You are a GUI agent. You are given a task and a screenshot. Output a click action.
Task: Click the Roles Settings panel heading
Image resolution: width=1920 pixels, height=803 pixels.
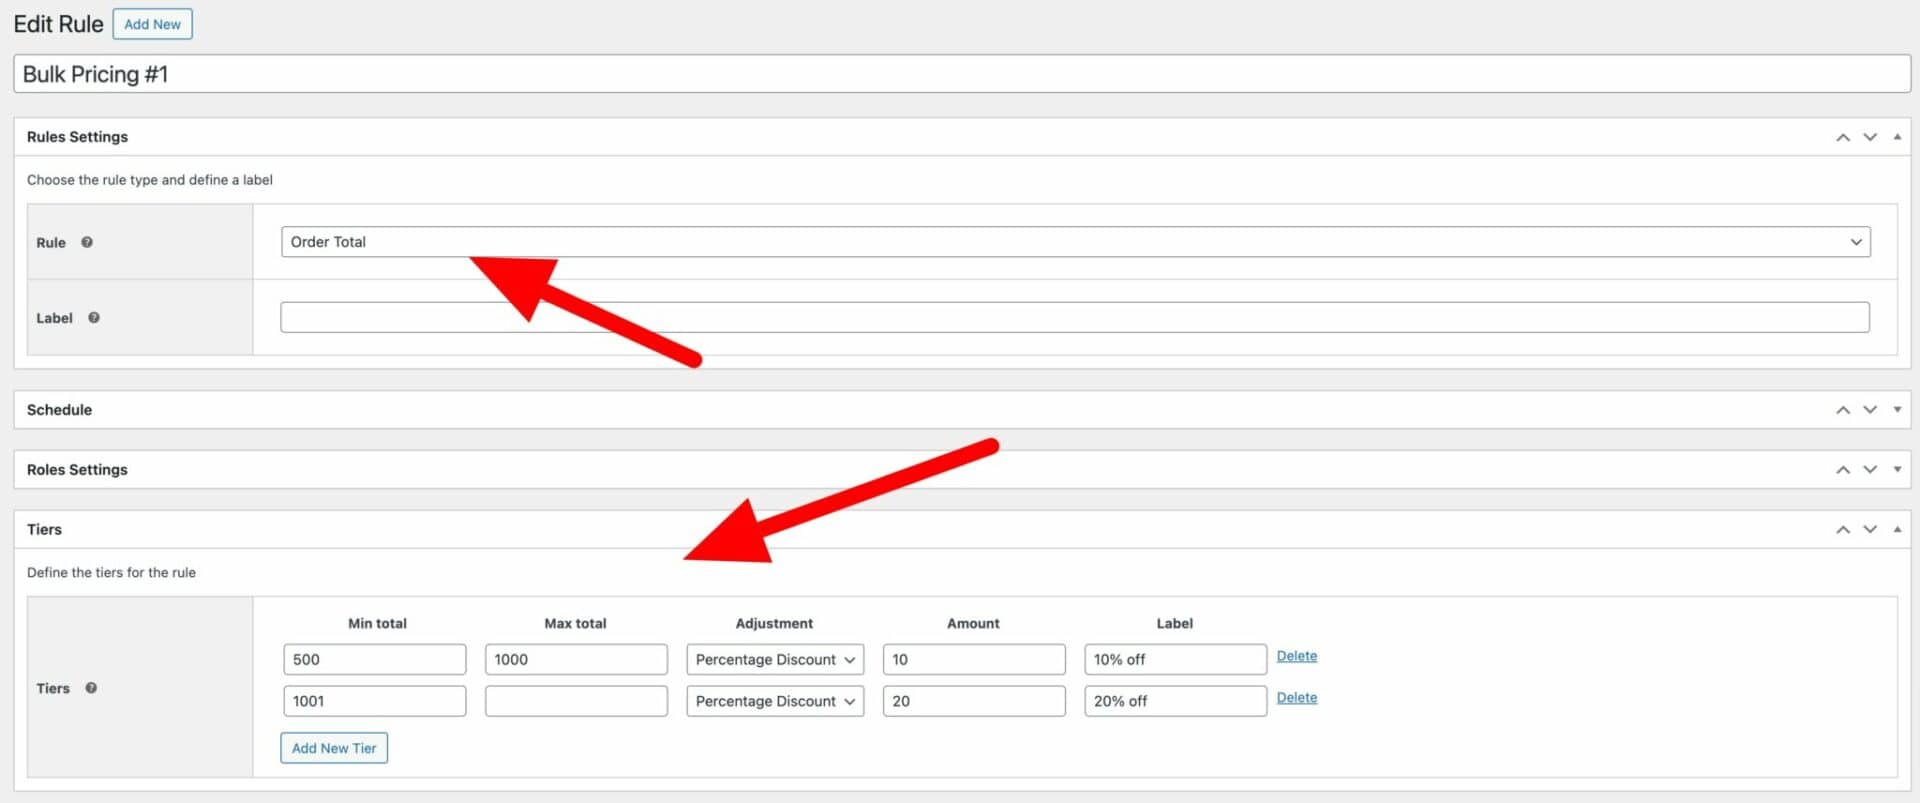click(77, 470)
